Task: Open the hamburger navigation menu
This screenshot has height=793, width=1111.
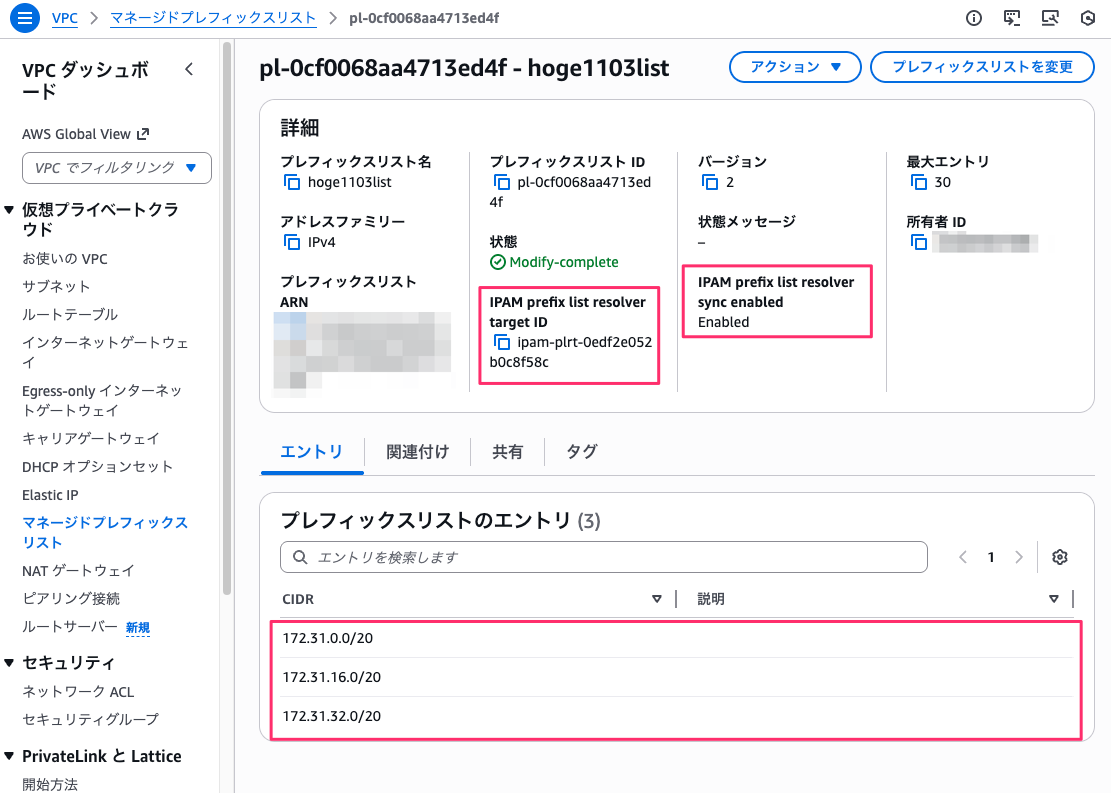Action: tap(24, 17)
